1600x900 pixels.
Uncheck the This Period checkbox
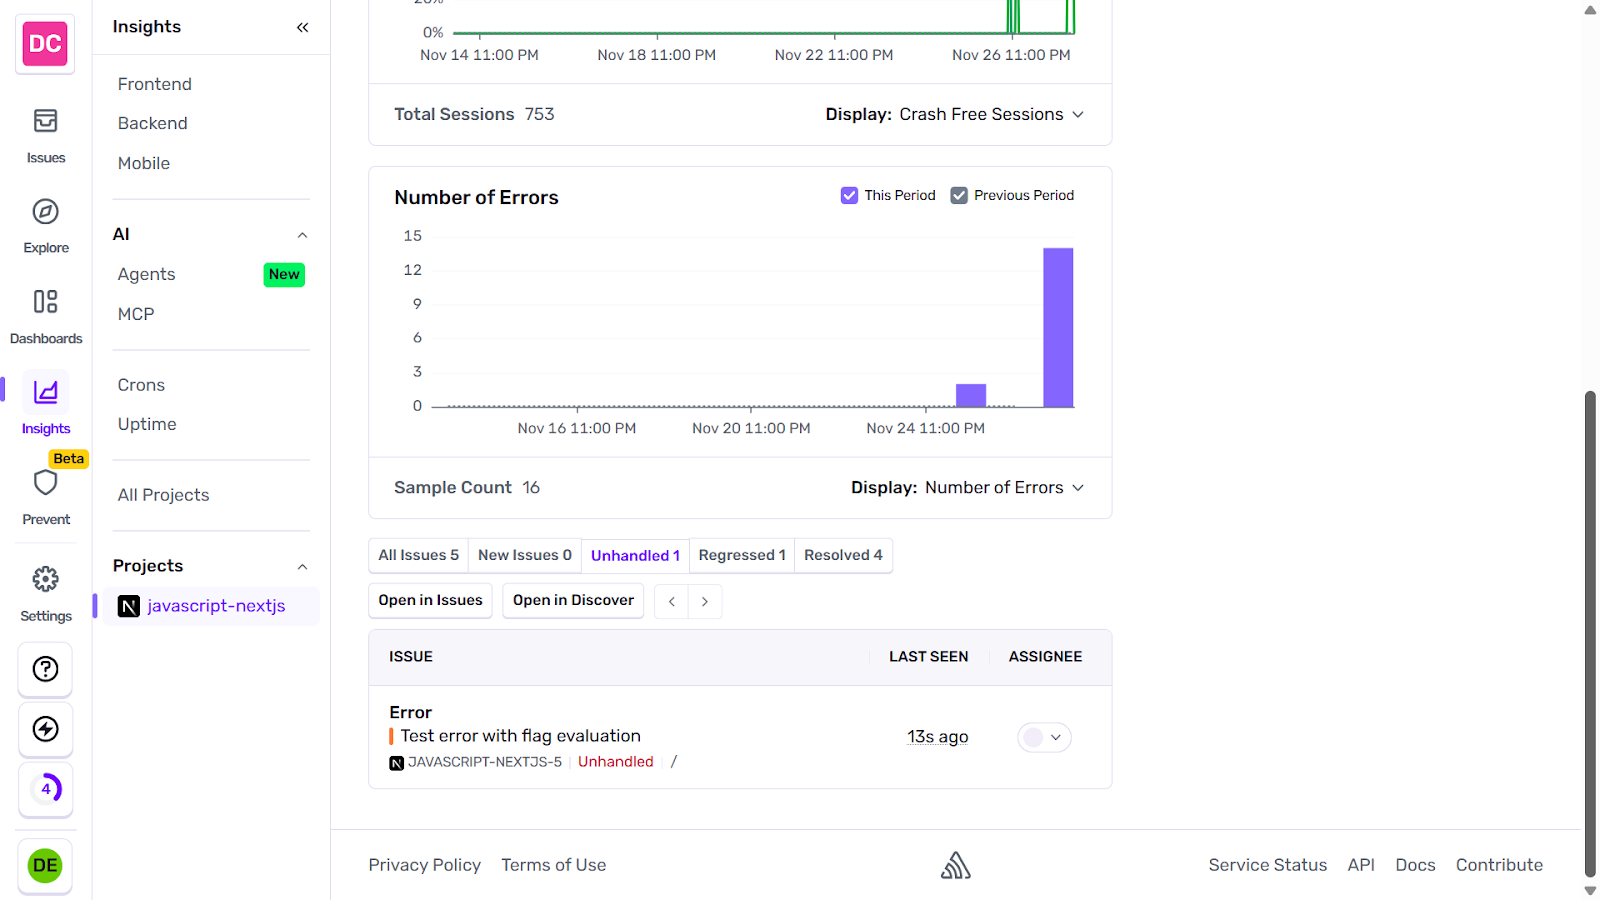849,195
